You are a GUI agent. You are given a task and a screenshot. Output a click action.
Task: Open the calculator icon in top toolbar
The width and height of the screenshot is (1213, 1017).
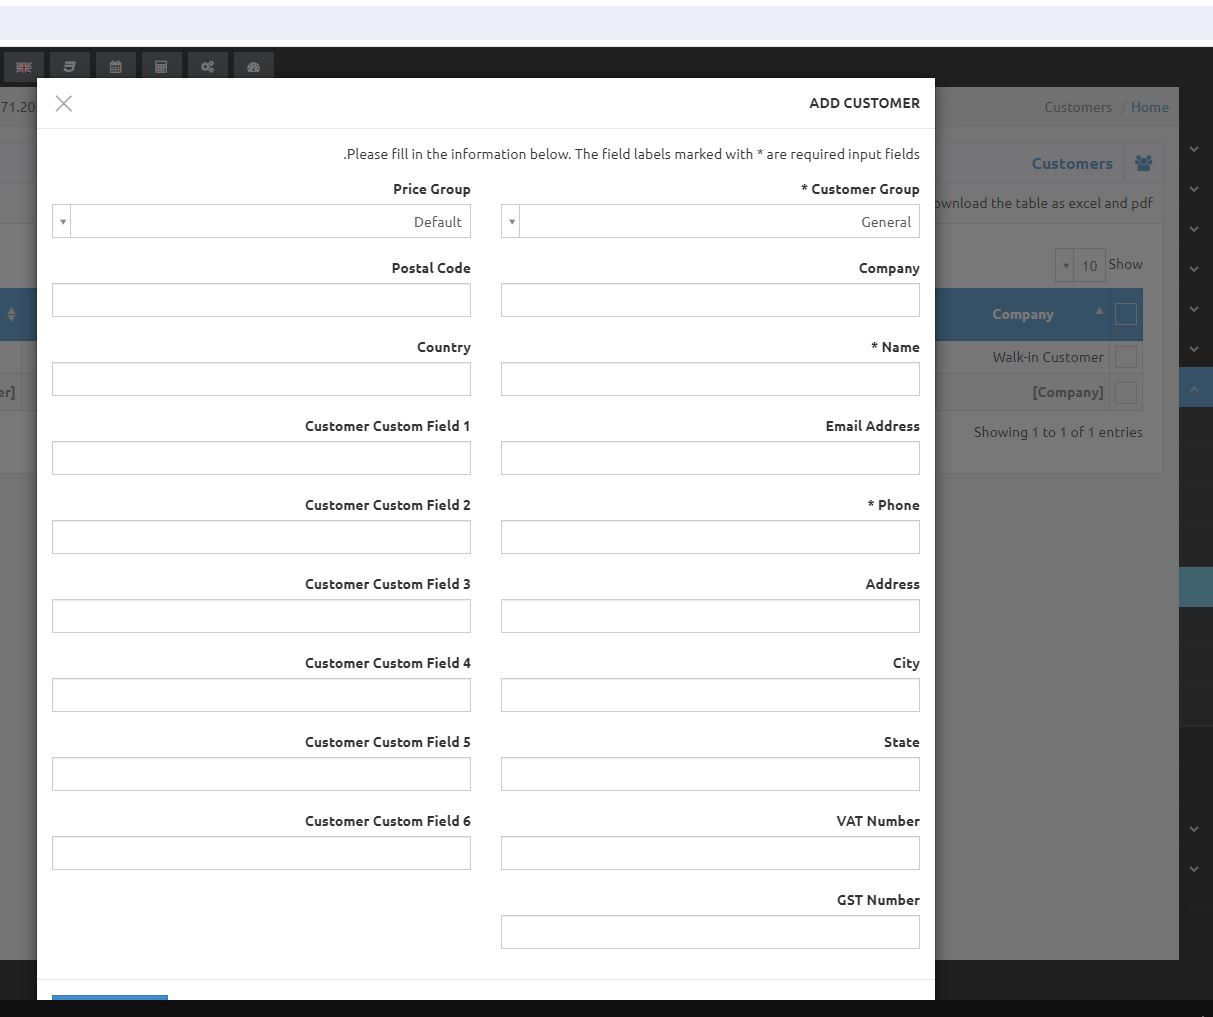[161, 67]
